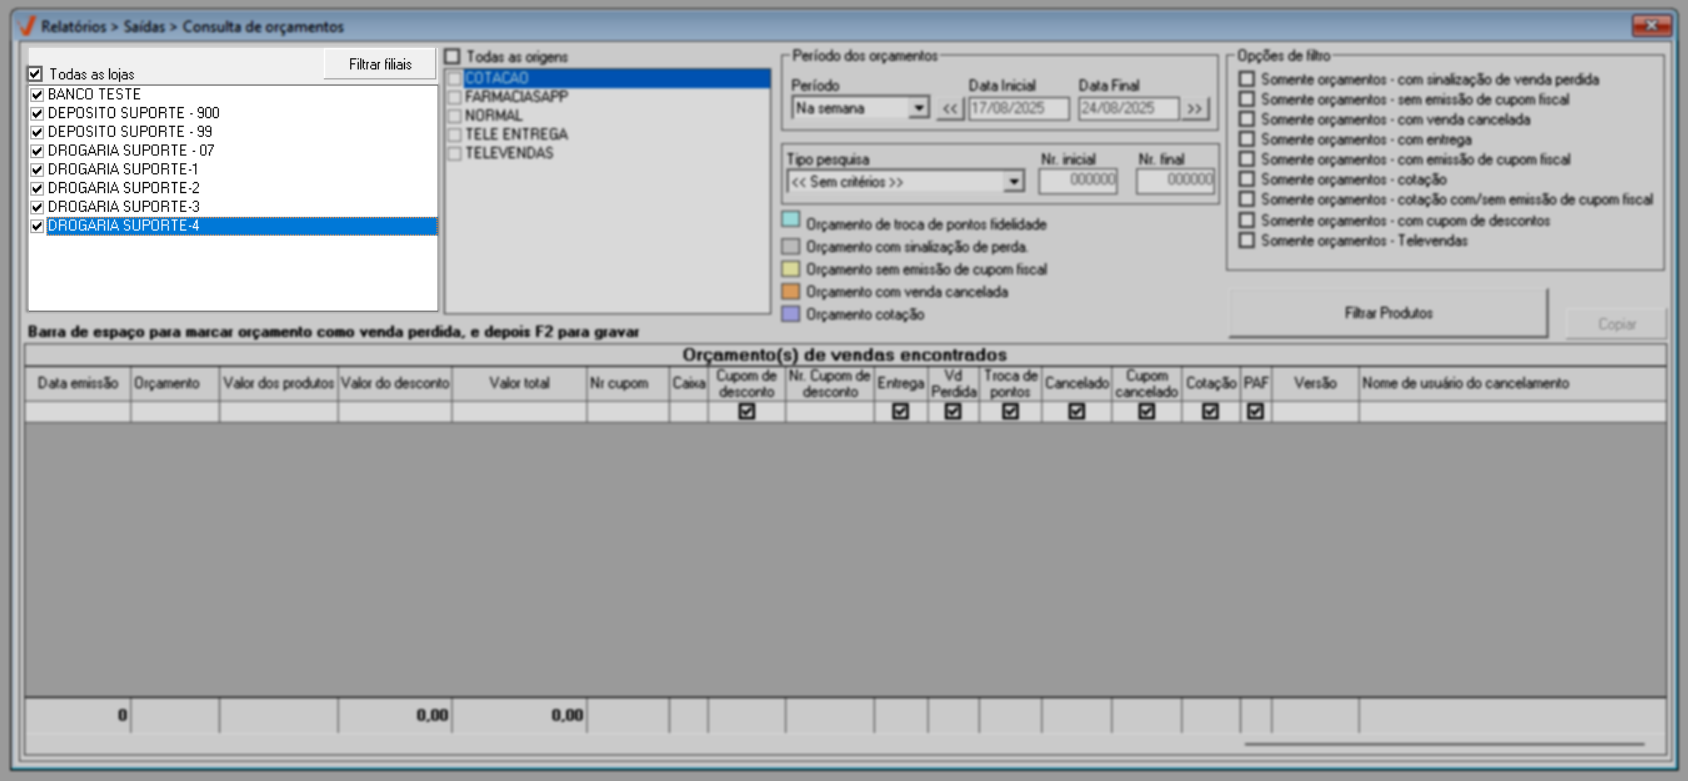Click the Filtrar filiais button

click(380, 64)
